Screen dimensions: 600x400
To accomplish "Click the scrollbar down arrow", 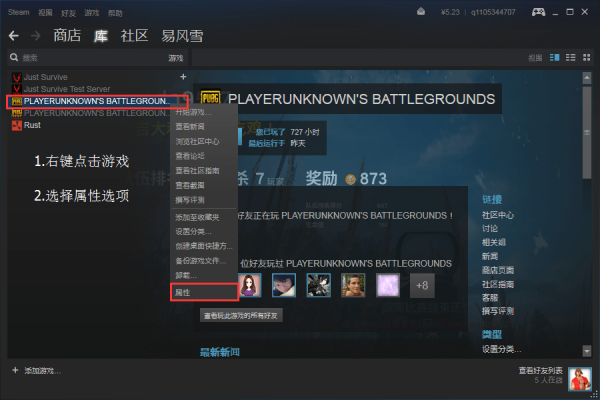I will point(587,350).
